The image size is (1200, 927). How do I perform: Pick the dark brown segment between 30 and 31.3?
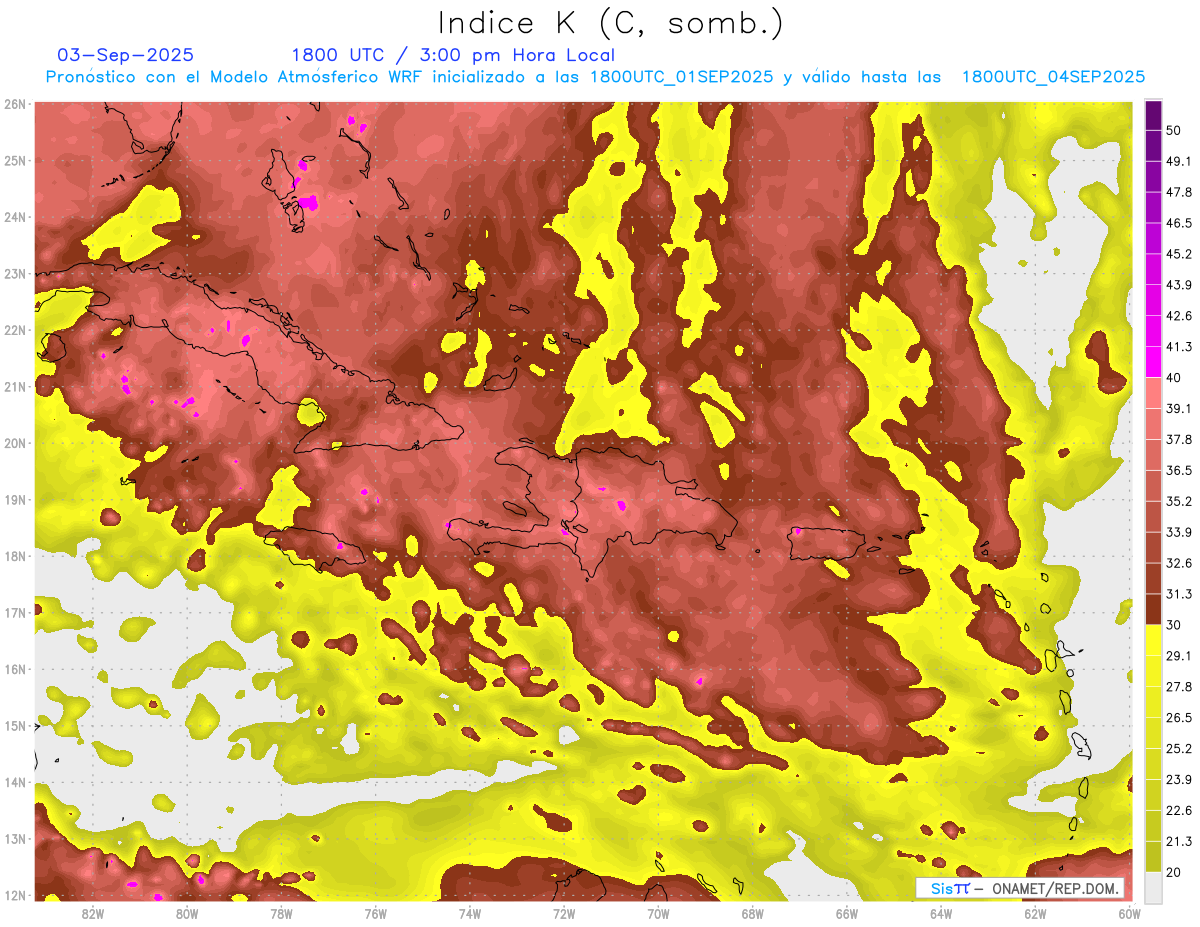click(x=1153, y=608)
